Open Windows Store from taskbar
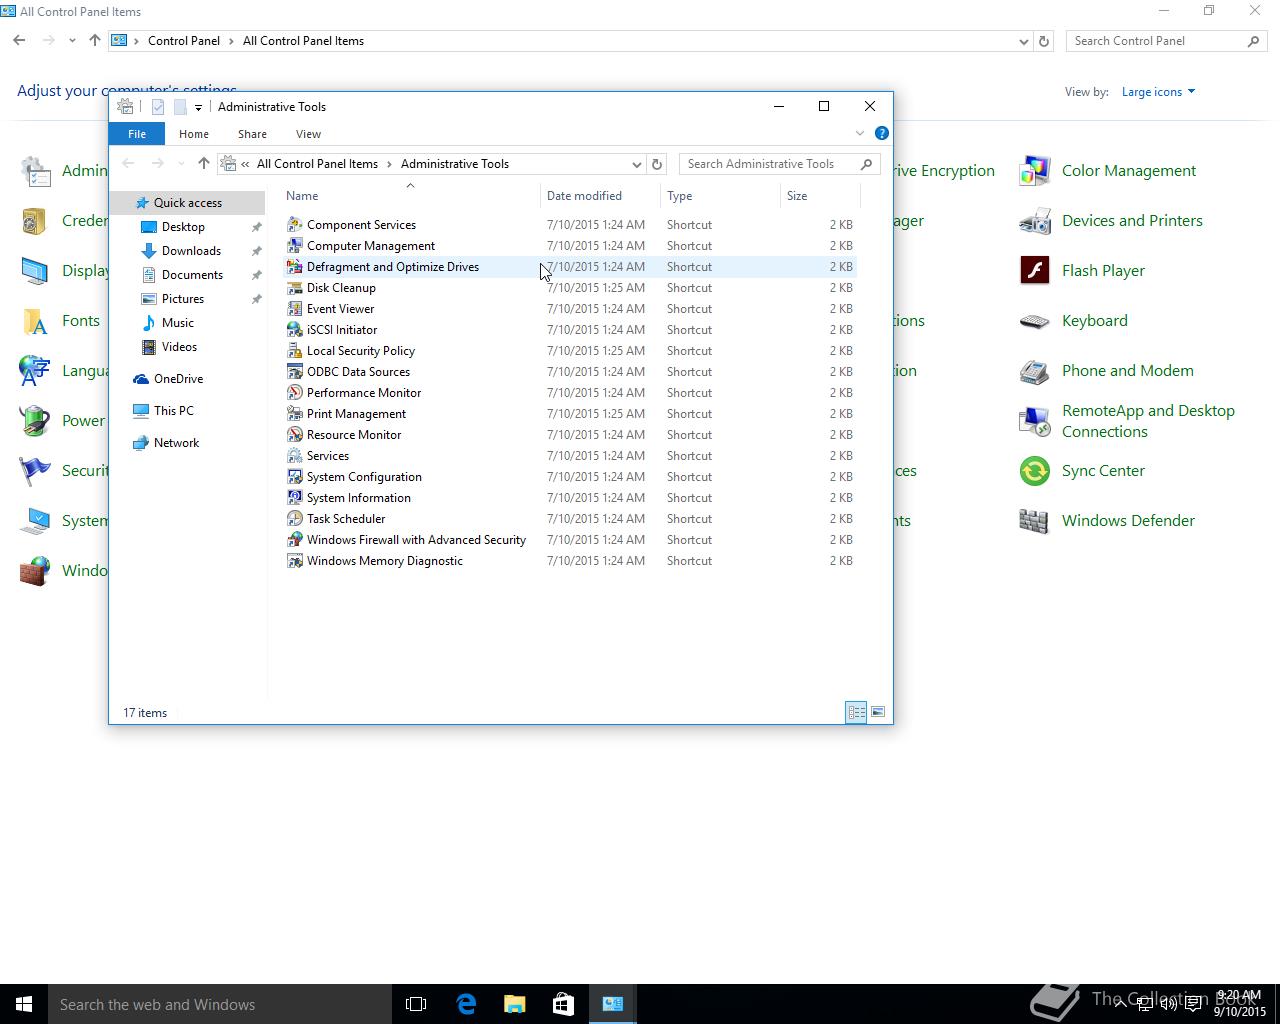 click(x=563, y=1004)
